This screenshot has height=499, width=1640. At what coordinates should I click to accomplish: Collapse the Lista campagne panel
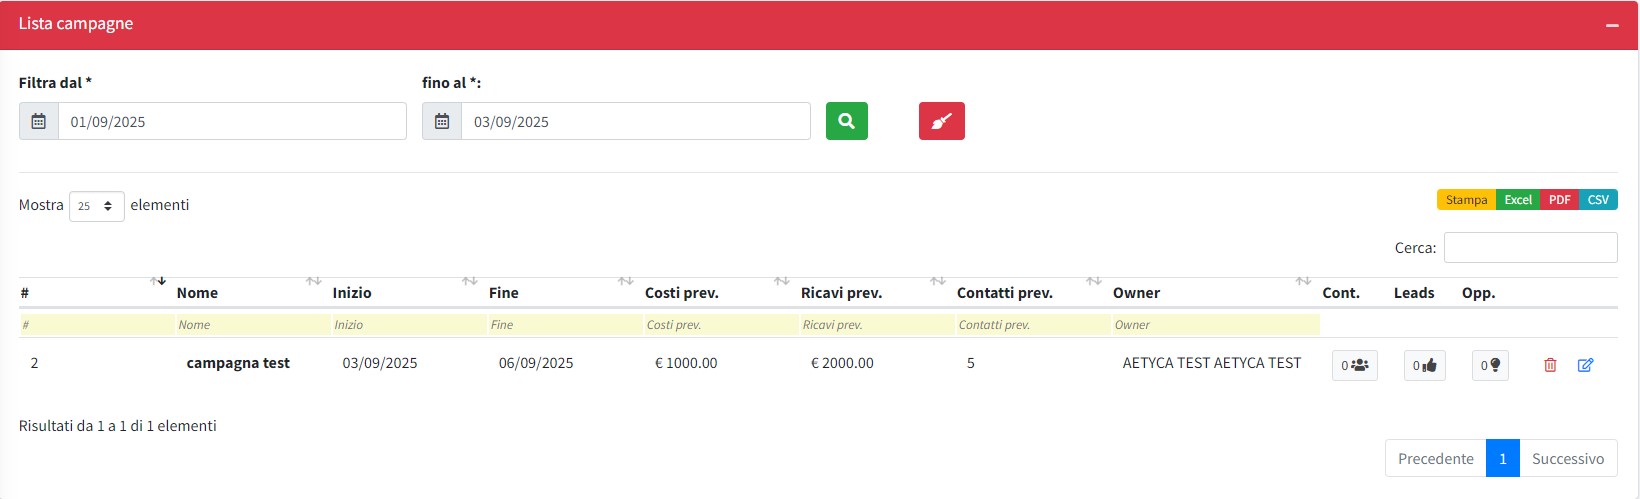tap(1612, 25)
